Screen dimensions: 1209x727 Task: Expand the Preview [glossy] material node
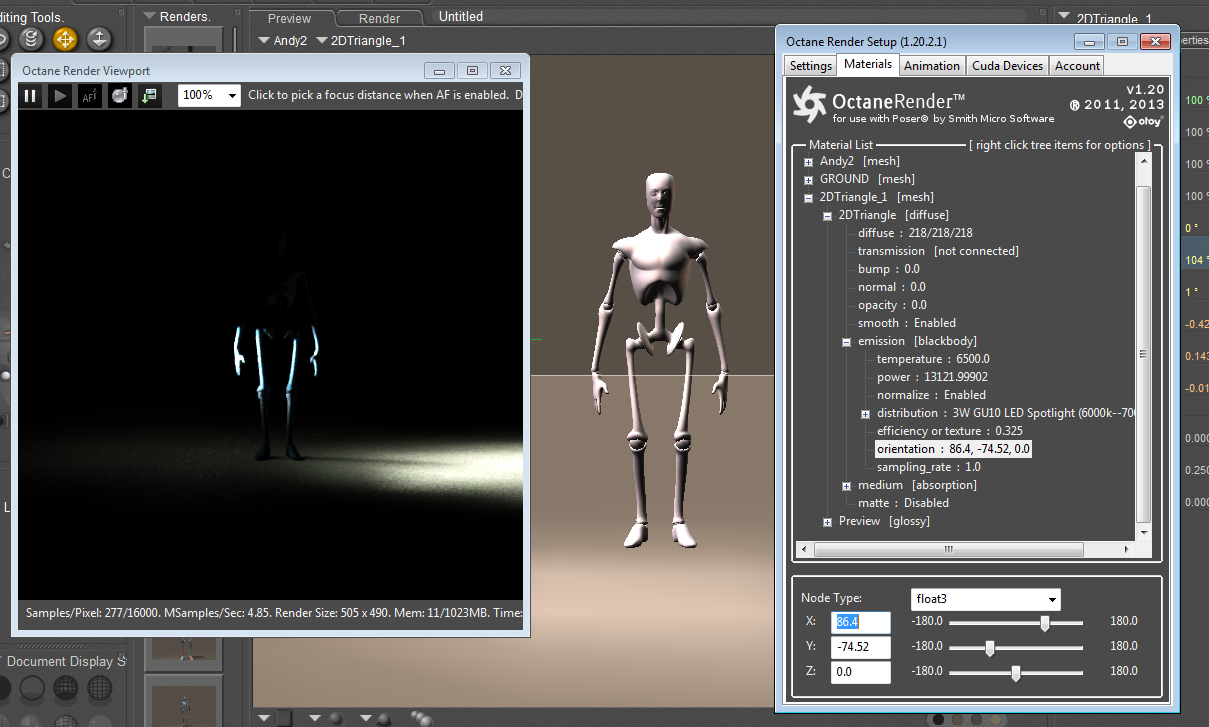click(x=828, y=521)
